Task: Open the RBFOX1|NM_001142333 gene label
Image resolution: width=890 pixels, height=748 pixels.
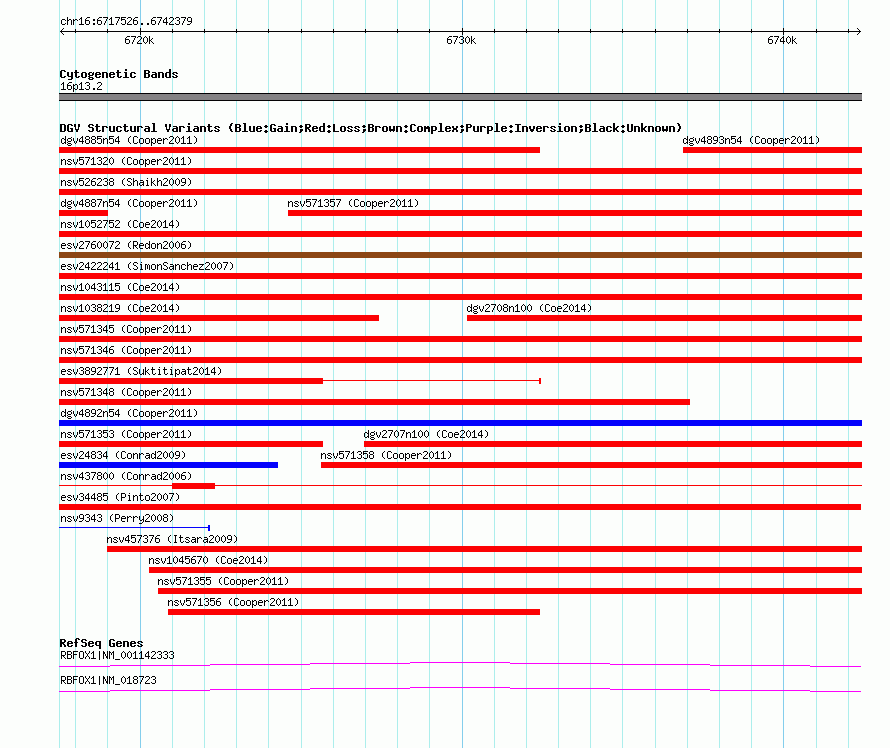Action: pos(117,655)
